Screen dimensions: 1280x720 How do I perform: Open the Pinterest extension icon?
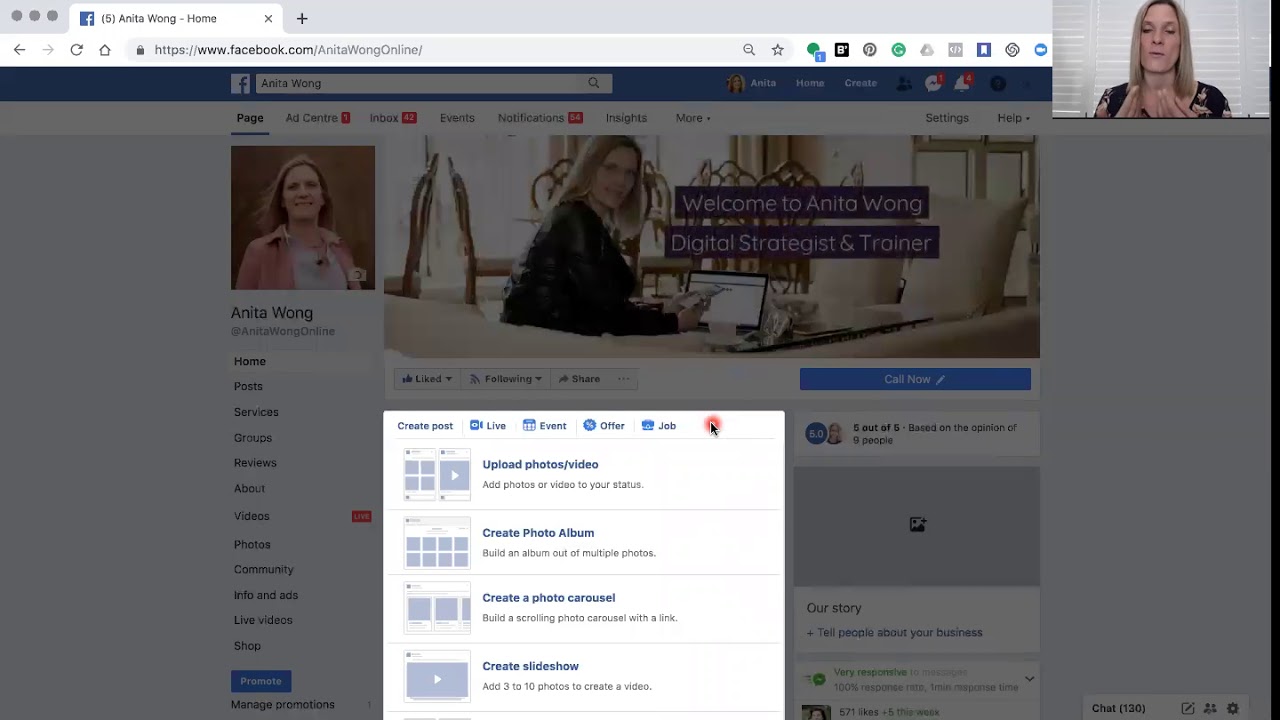pyautogui.click(x=870, y=50)
